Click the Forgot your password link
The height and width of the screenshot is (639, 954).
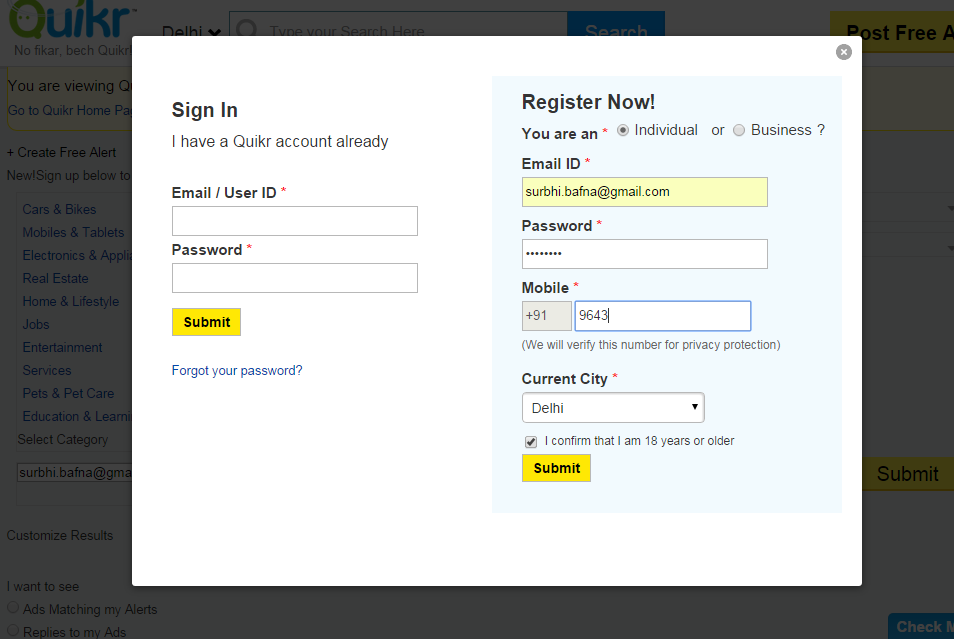[237, 371]
